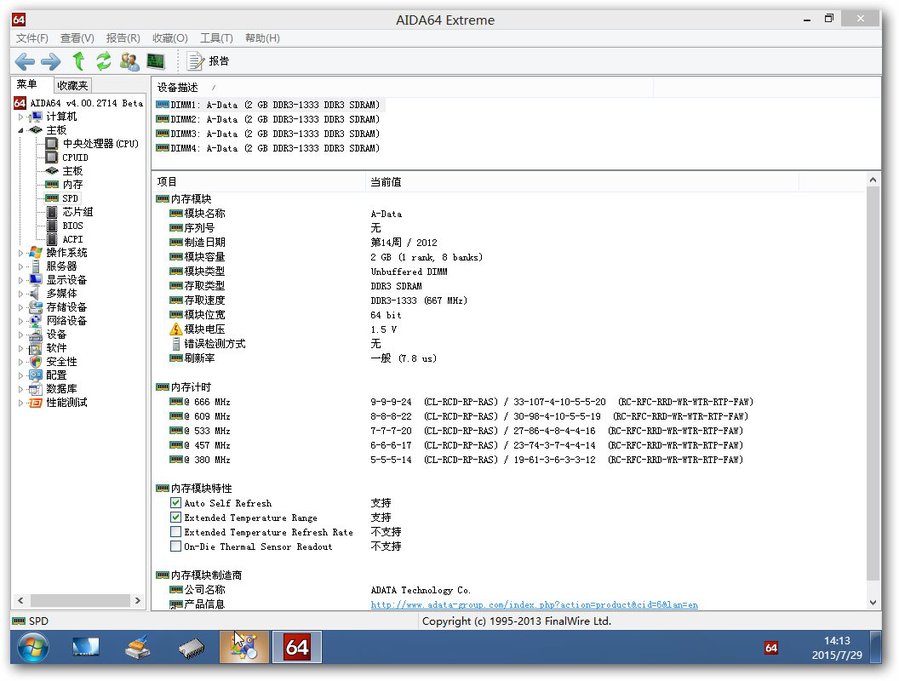Click the AIDA64 system tray icon

pos(771,648)
